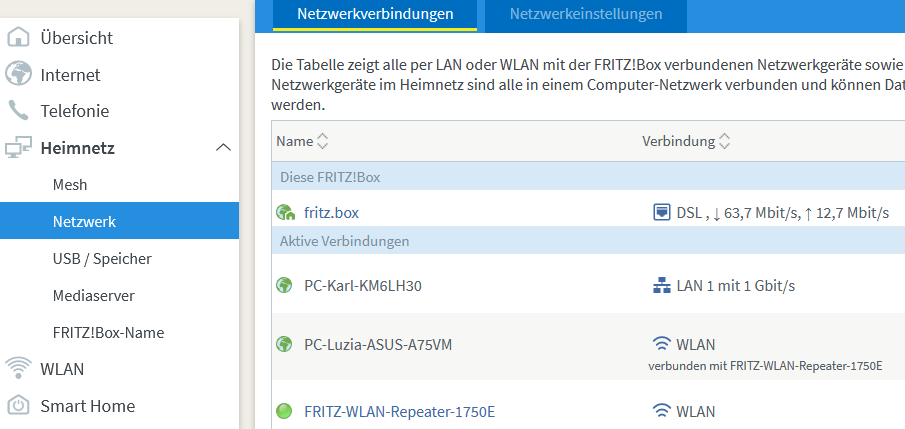905x429 pixels.
Task: Select the Netzwerkverbindungen tab
Action: pos(375,14)
